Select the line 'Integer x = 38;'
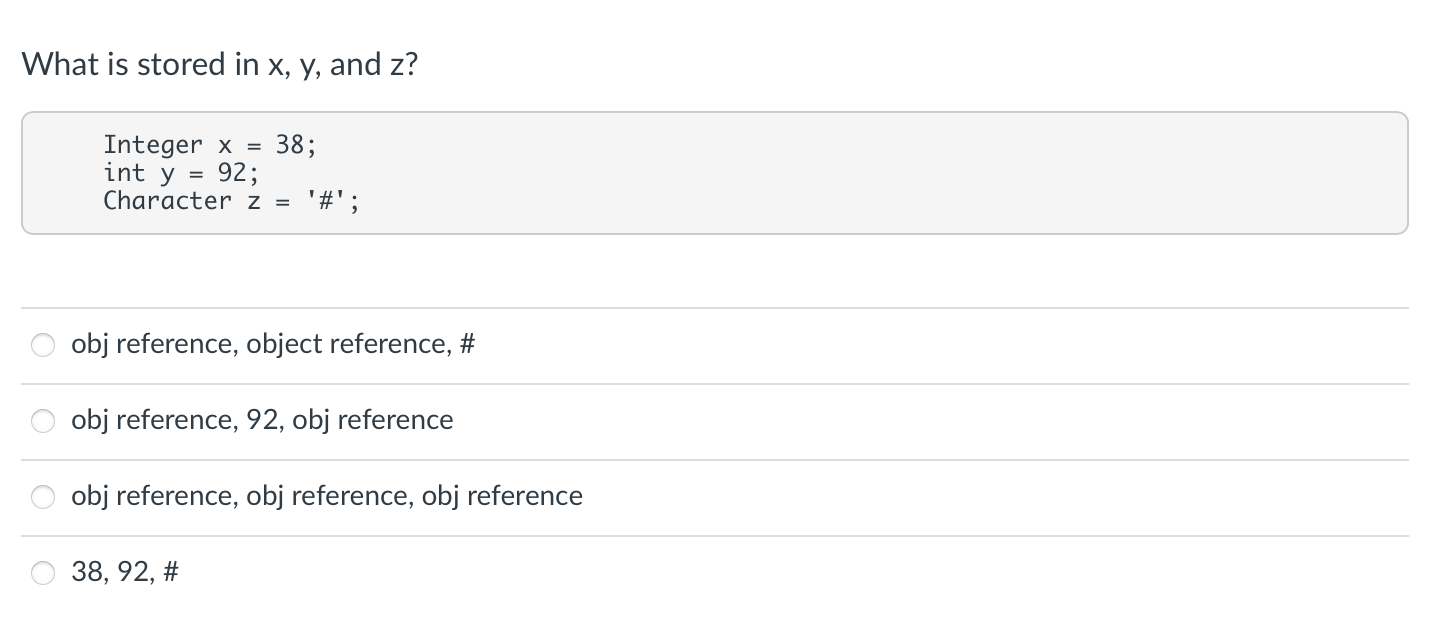The image size is (1430, 627). (x=209, y=145)
